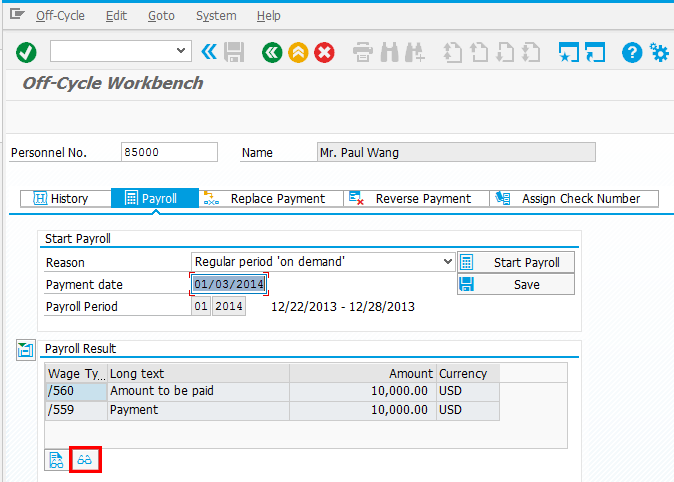Viewport: 674px width, 482px height.
Task: Click the green Back arrow icon
Action: click(270, 51)
